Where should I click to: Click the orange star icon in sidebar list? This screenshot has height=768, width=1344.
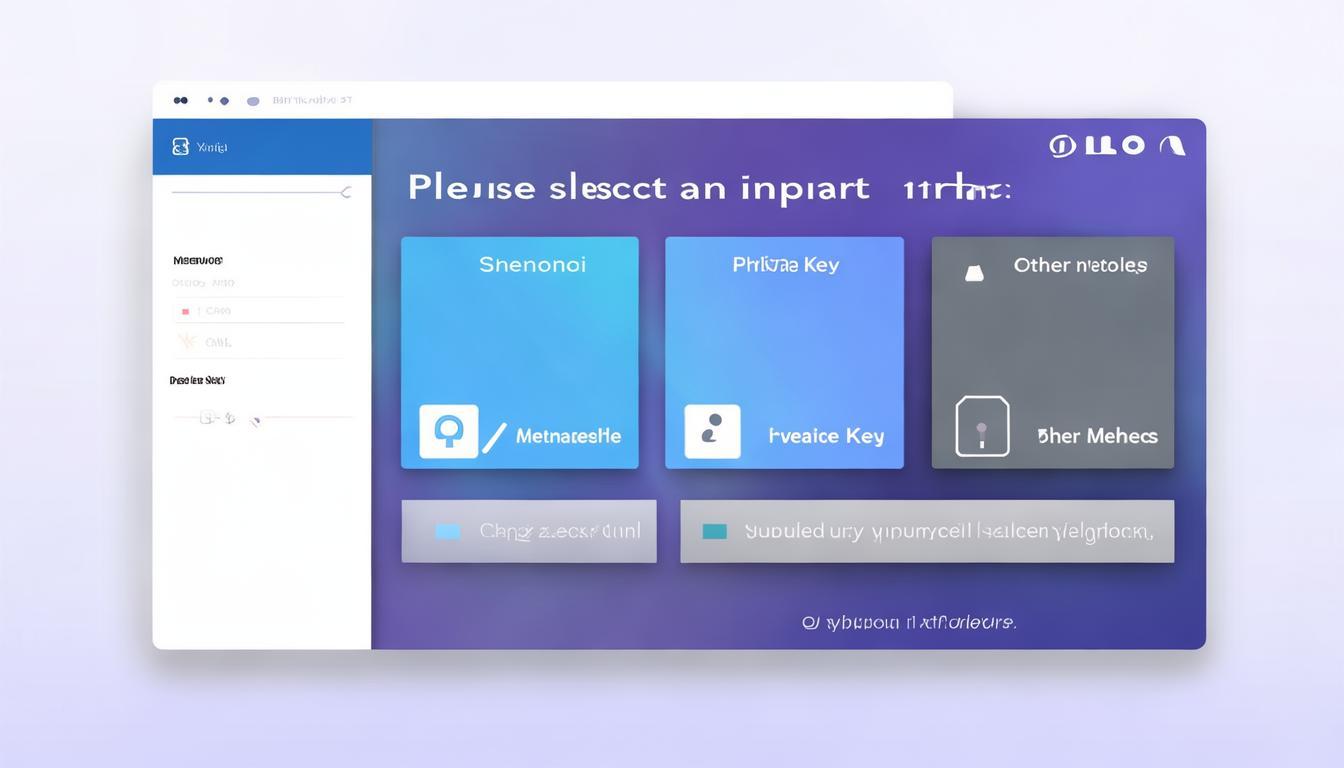click(x=186, y=342)
